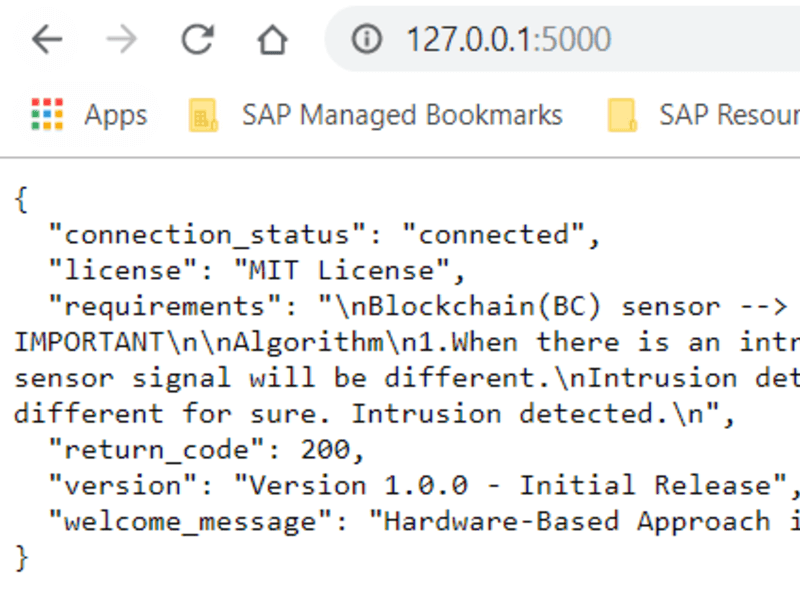Viewport: 800px width, 600px height.
Task: Click the "connected" value in the JSON
Action: (493, 235)
